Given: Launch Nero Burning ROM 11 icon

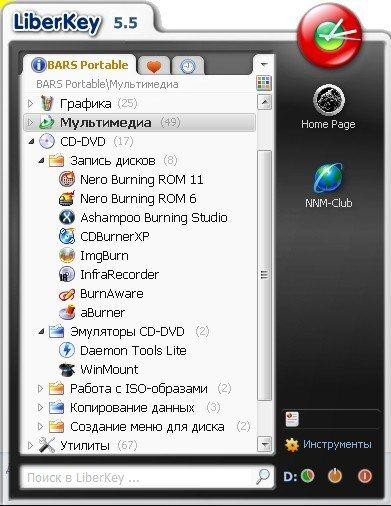Looking at the screenshot, I should 67,179.
